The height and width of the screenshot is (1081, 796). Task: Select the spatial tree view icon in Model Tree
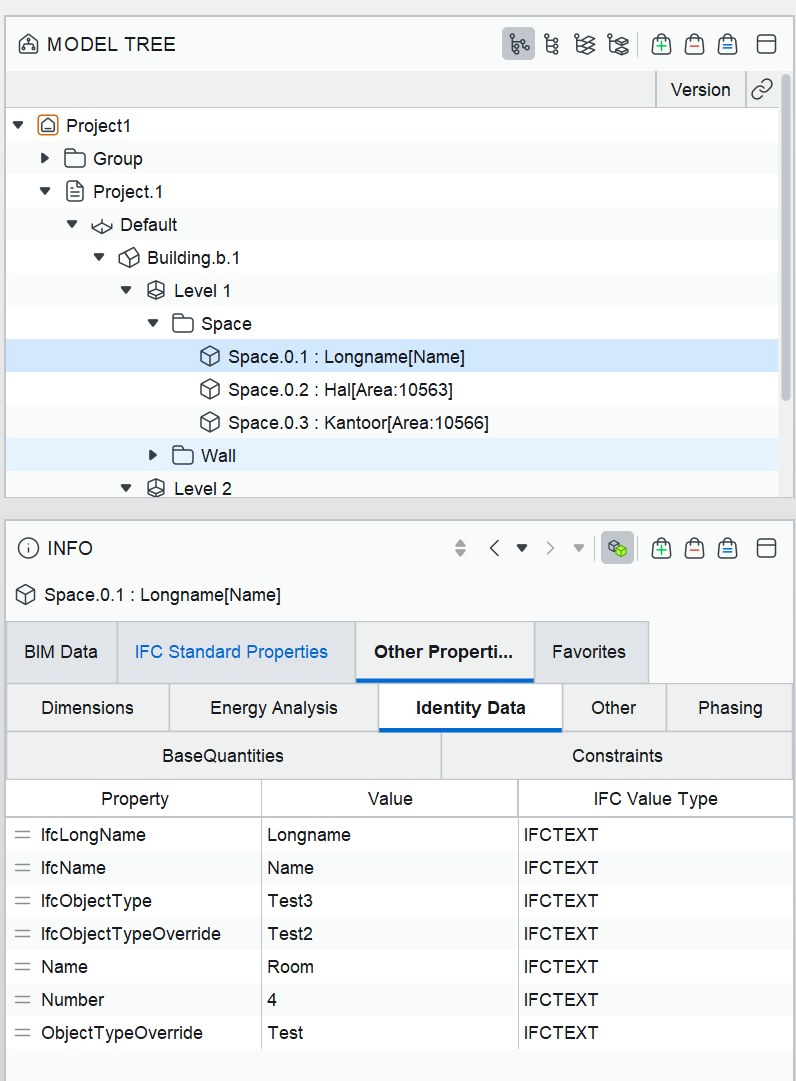coord(518,45)
